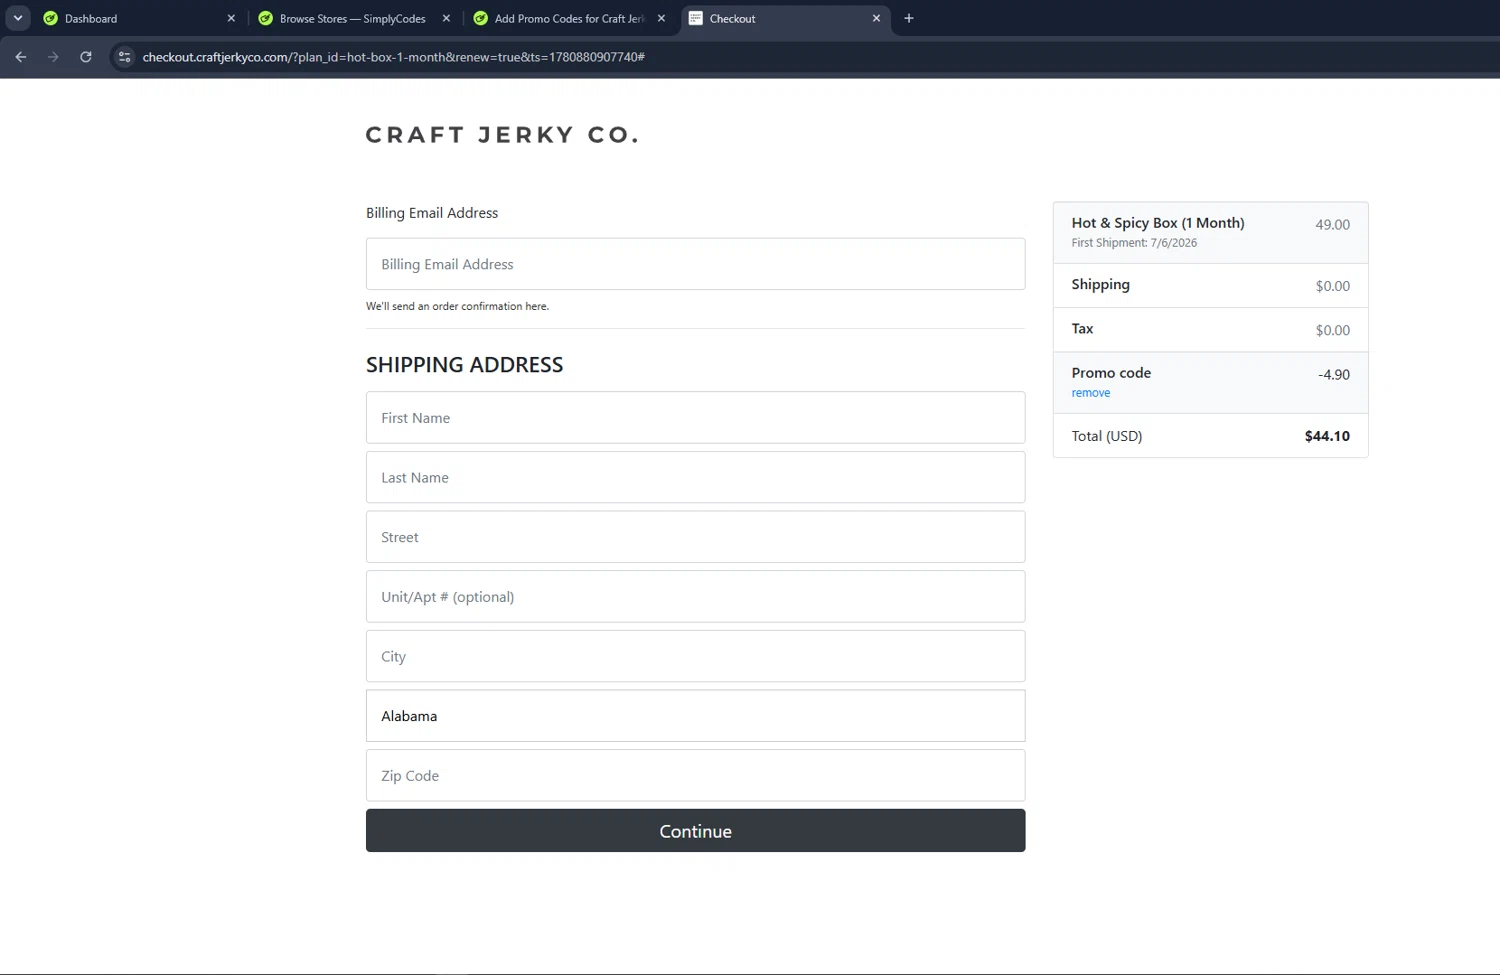The height and width of the screenshot is (975, 1500).
Task: Close the Add Promo Codes tab
Action: [661, 18]
